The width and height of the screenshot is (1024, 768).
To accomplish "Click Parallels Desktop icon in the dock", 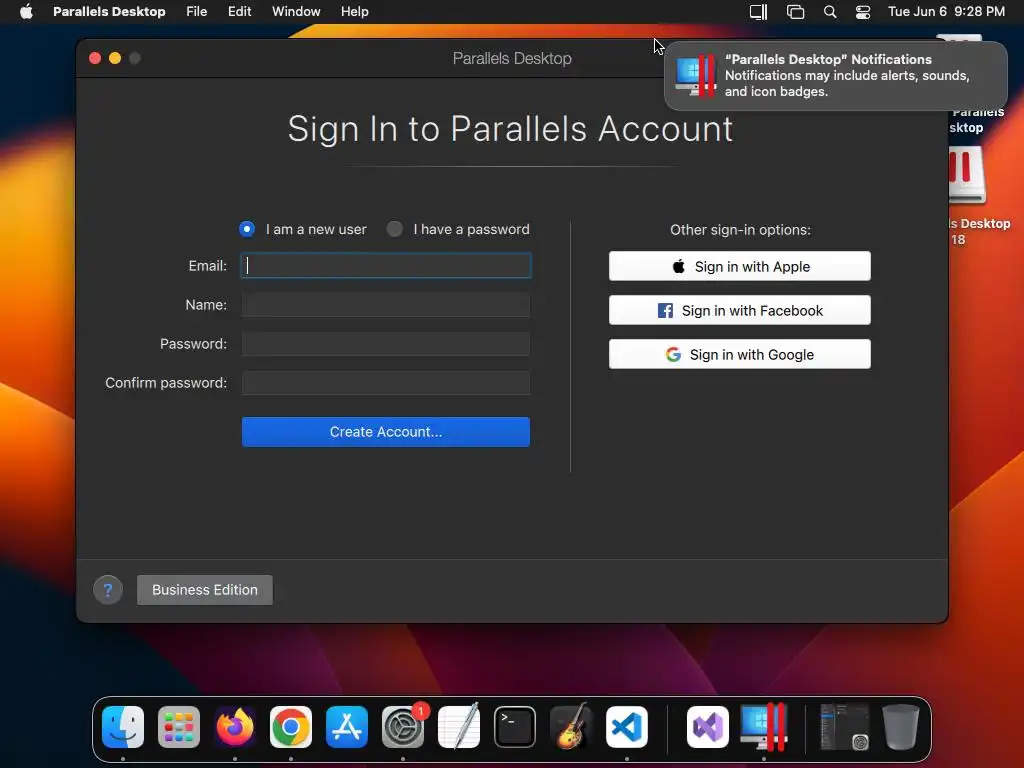I will pos(764,727).
